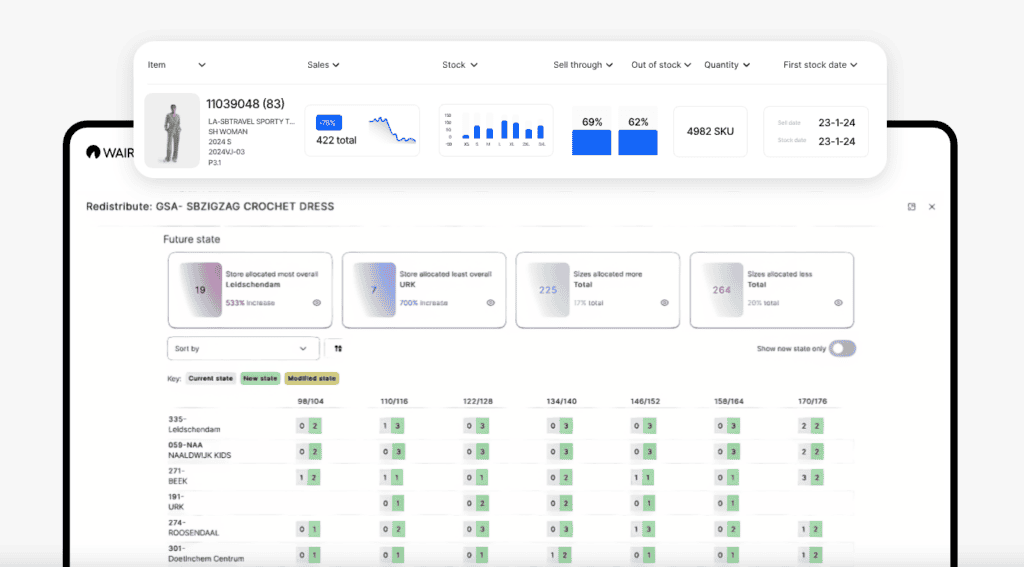Click the sales trend line chart
The height and width of the screenshot is (567, 1024).
(x=391, y=130)
